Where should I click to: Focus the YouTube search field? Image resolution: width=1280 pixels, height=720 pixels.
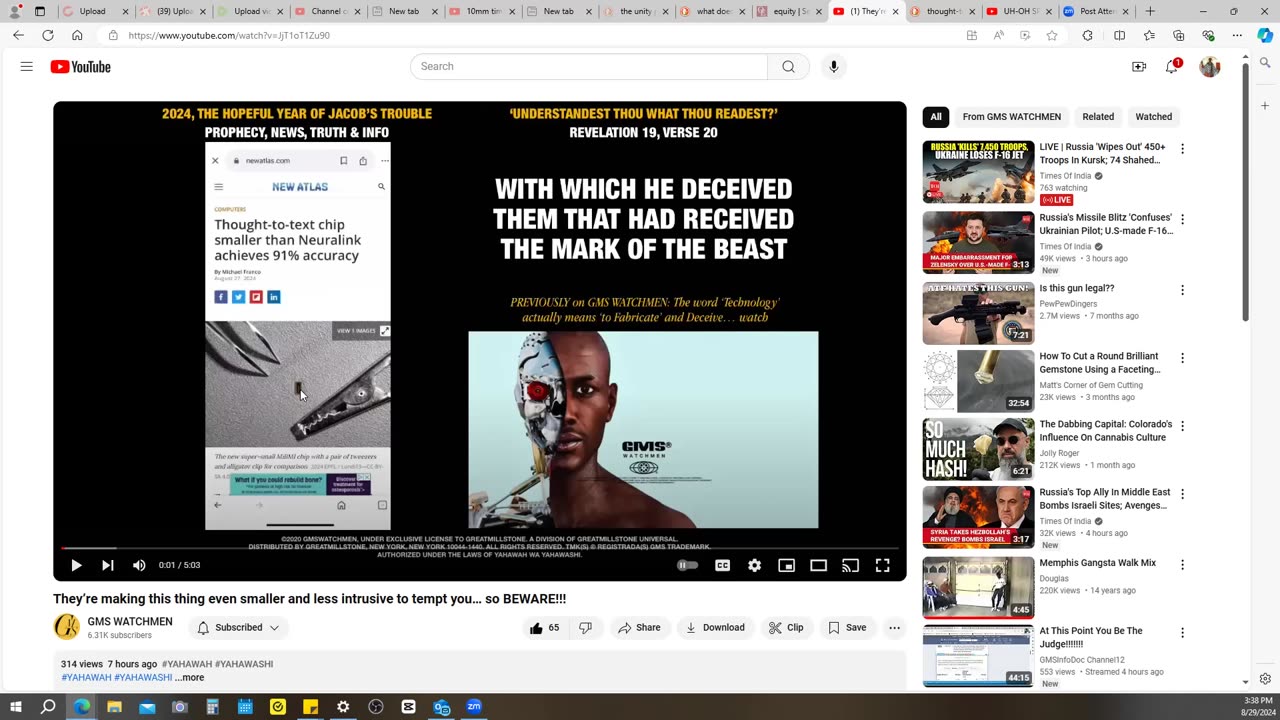pyautogui.click(x=589, y=67)
